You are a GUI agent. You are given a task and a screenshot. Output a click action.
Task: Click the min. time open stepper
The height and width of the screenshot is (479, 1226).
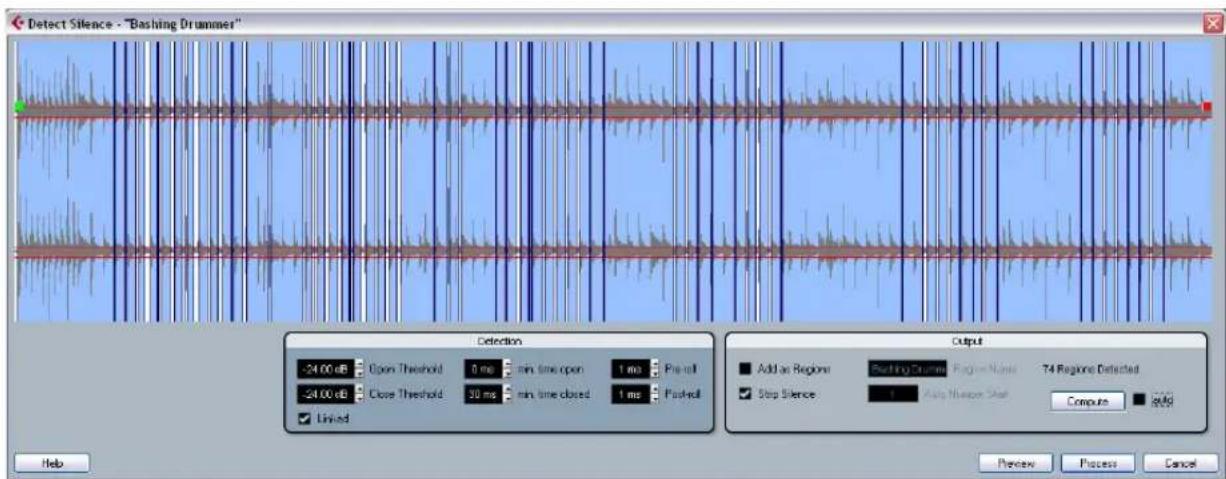506,369
